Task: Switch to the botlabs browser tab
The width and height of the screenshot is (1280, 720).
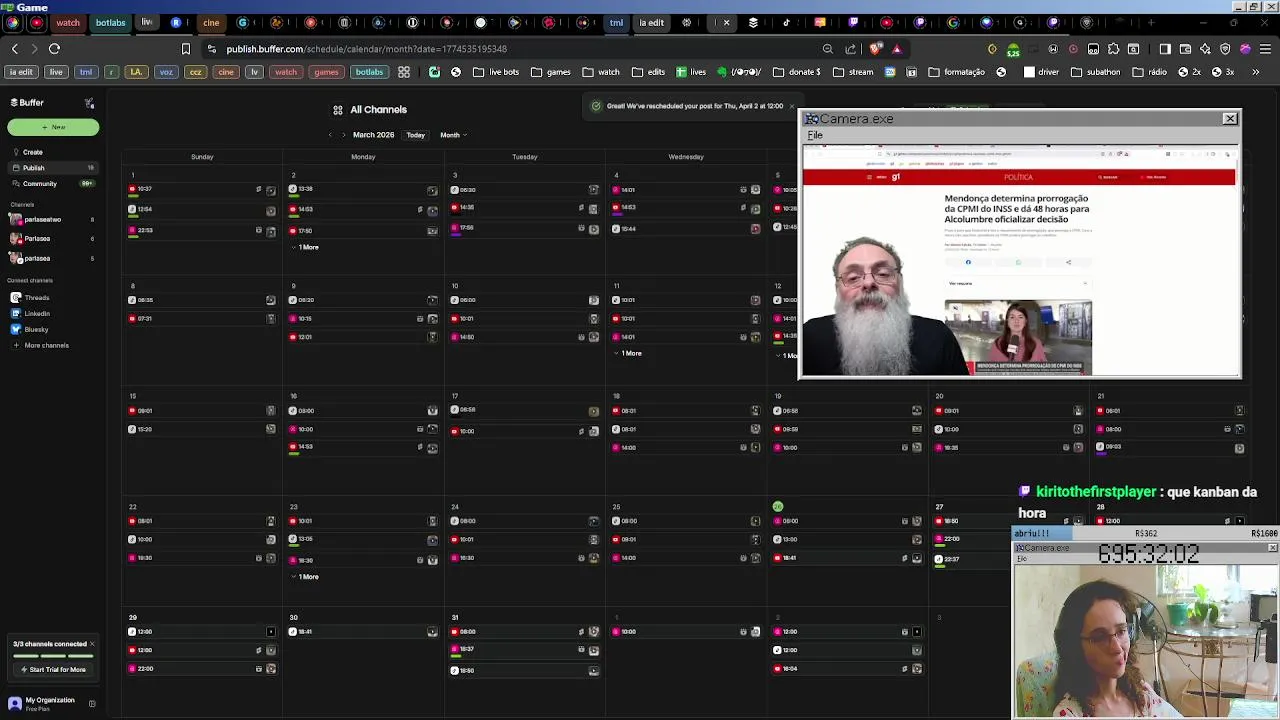Action: tap(110, 22)
